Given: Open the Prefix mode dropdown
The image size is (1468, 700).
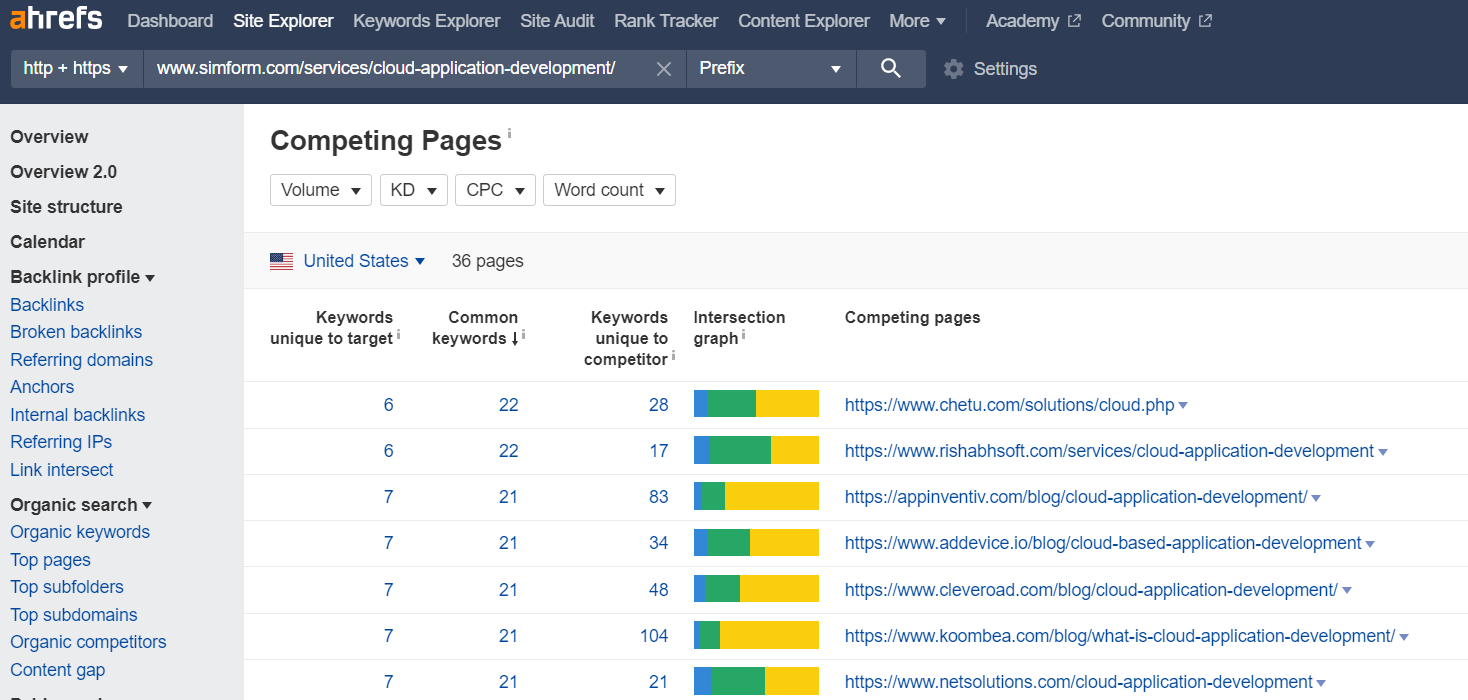Looking at the screenshot, I should 771,69.
